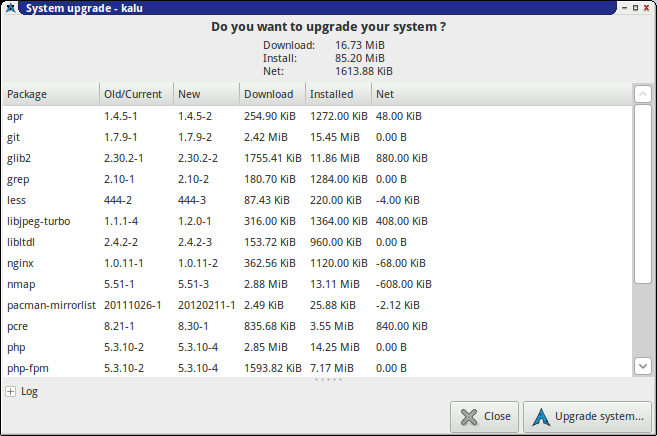The image size is (657, 436).
Task: Click the 362.56 KiB download cell
Action: [270, 263]
